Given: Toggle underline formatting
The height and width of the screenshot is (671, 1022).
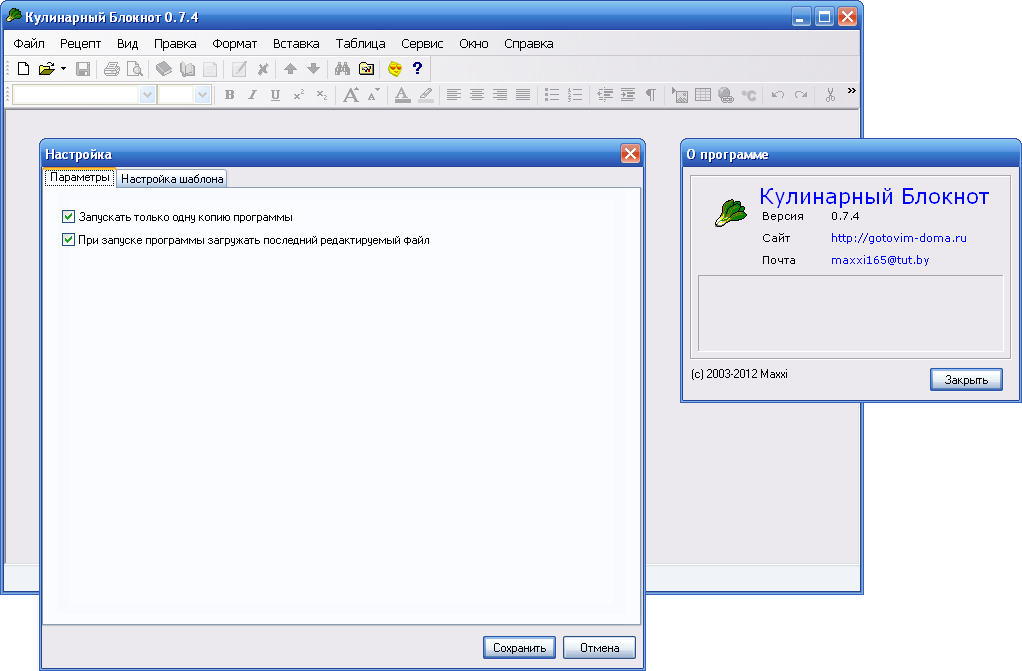Looking at the screenshot, I should point(275,95).
